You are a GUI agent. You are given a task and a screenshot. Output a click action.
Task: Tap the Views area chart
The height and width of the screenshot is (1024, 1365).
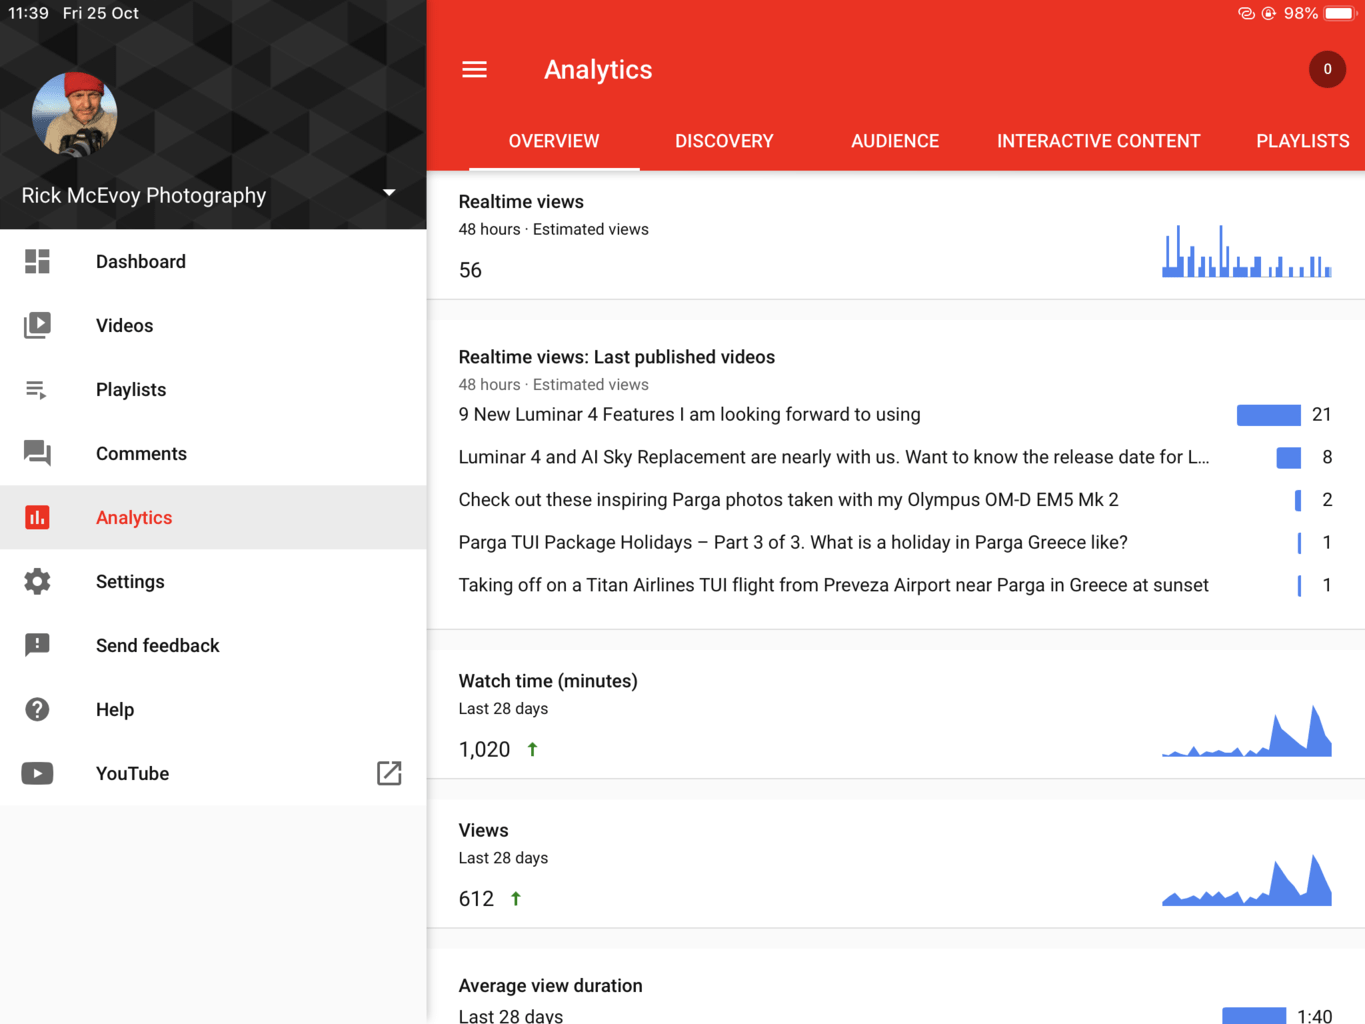tap(1247, 880)
